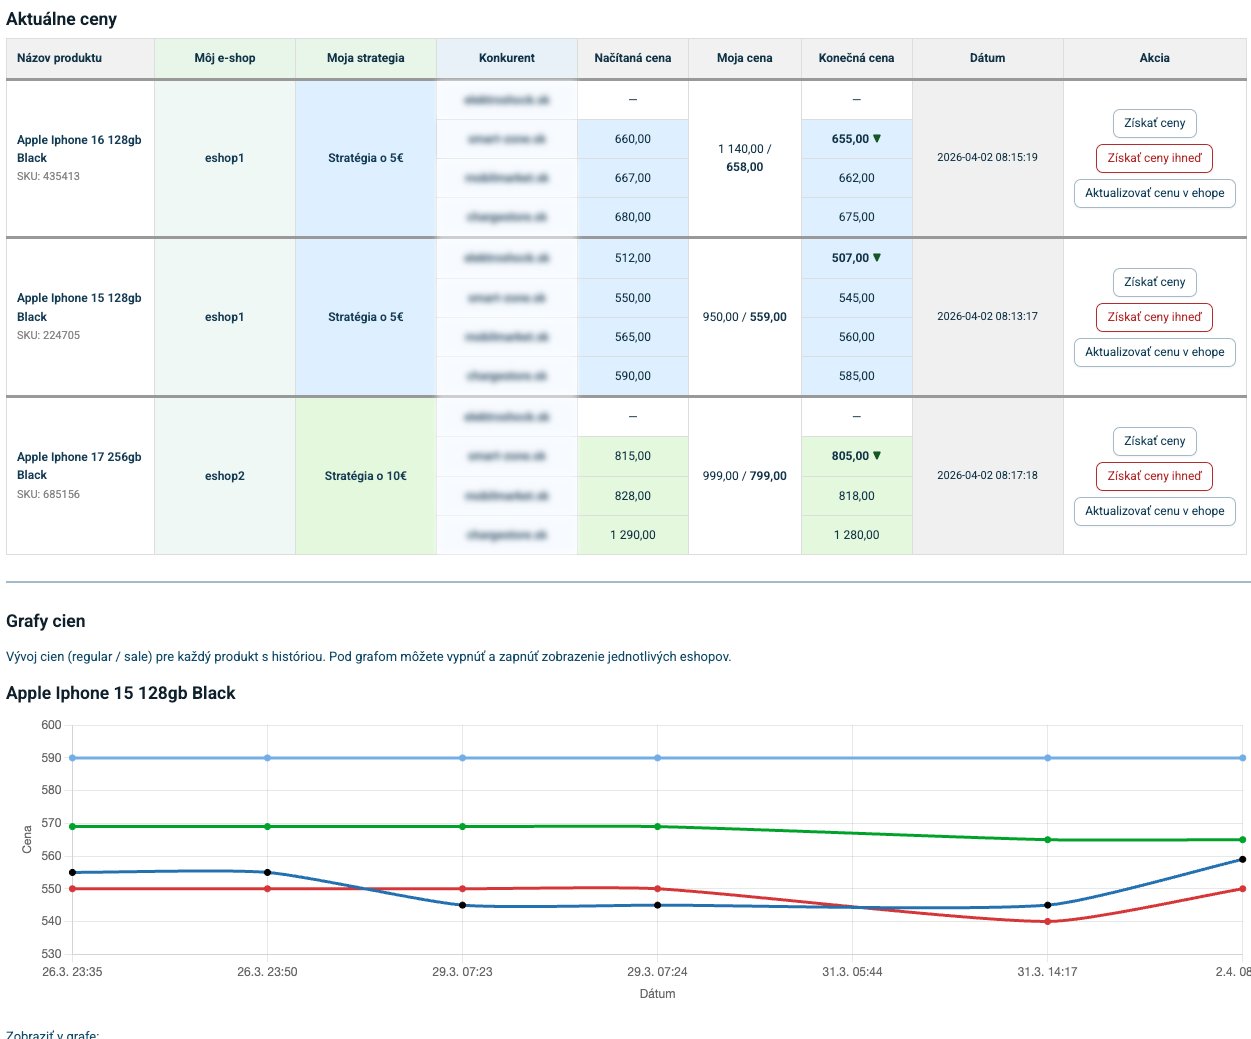This screenshot has width=1251, height=1039.
Task: Click the Môj e-shop column header
Action: [x=225, y=58]
